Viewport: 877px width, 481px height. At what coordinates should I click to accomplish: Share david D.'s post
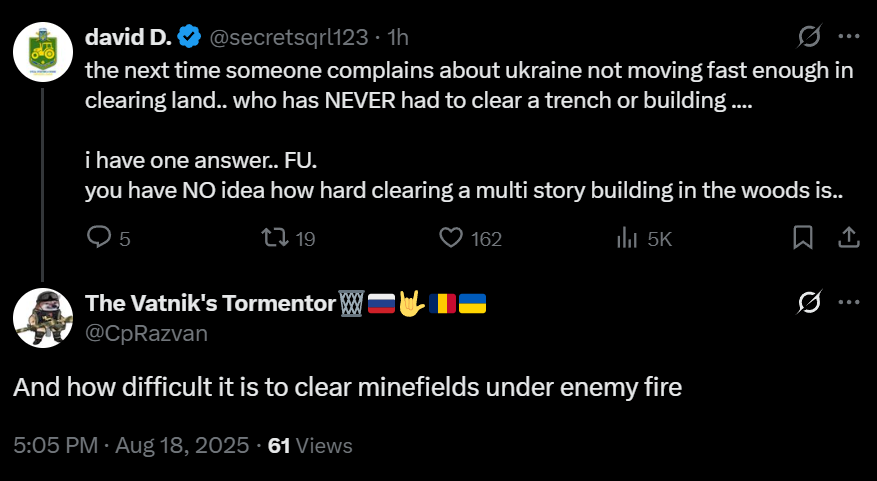[848, 238]
